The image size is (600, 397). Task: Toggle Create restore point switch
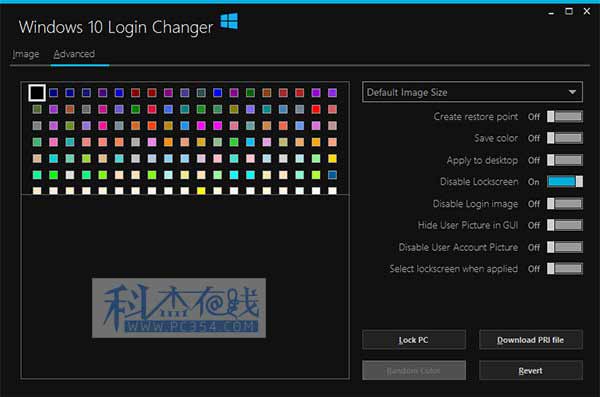tap(565, 116)
